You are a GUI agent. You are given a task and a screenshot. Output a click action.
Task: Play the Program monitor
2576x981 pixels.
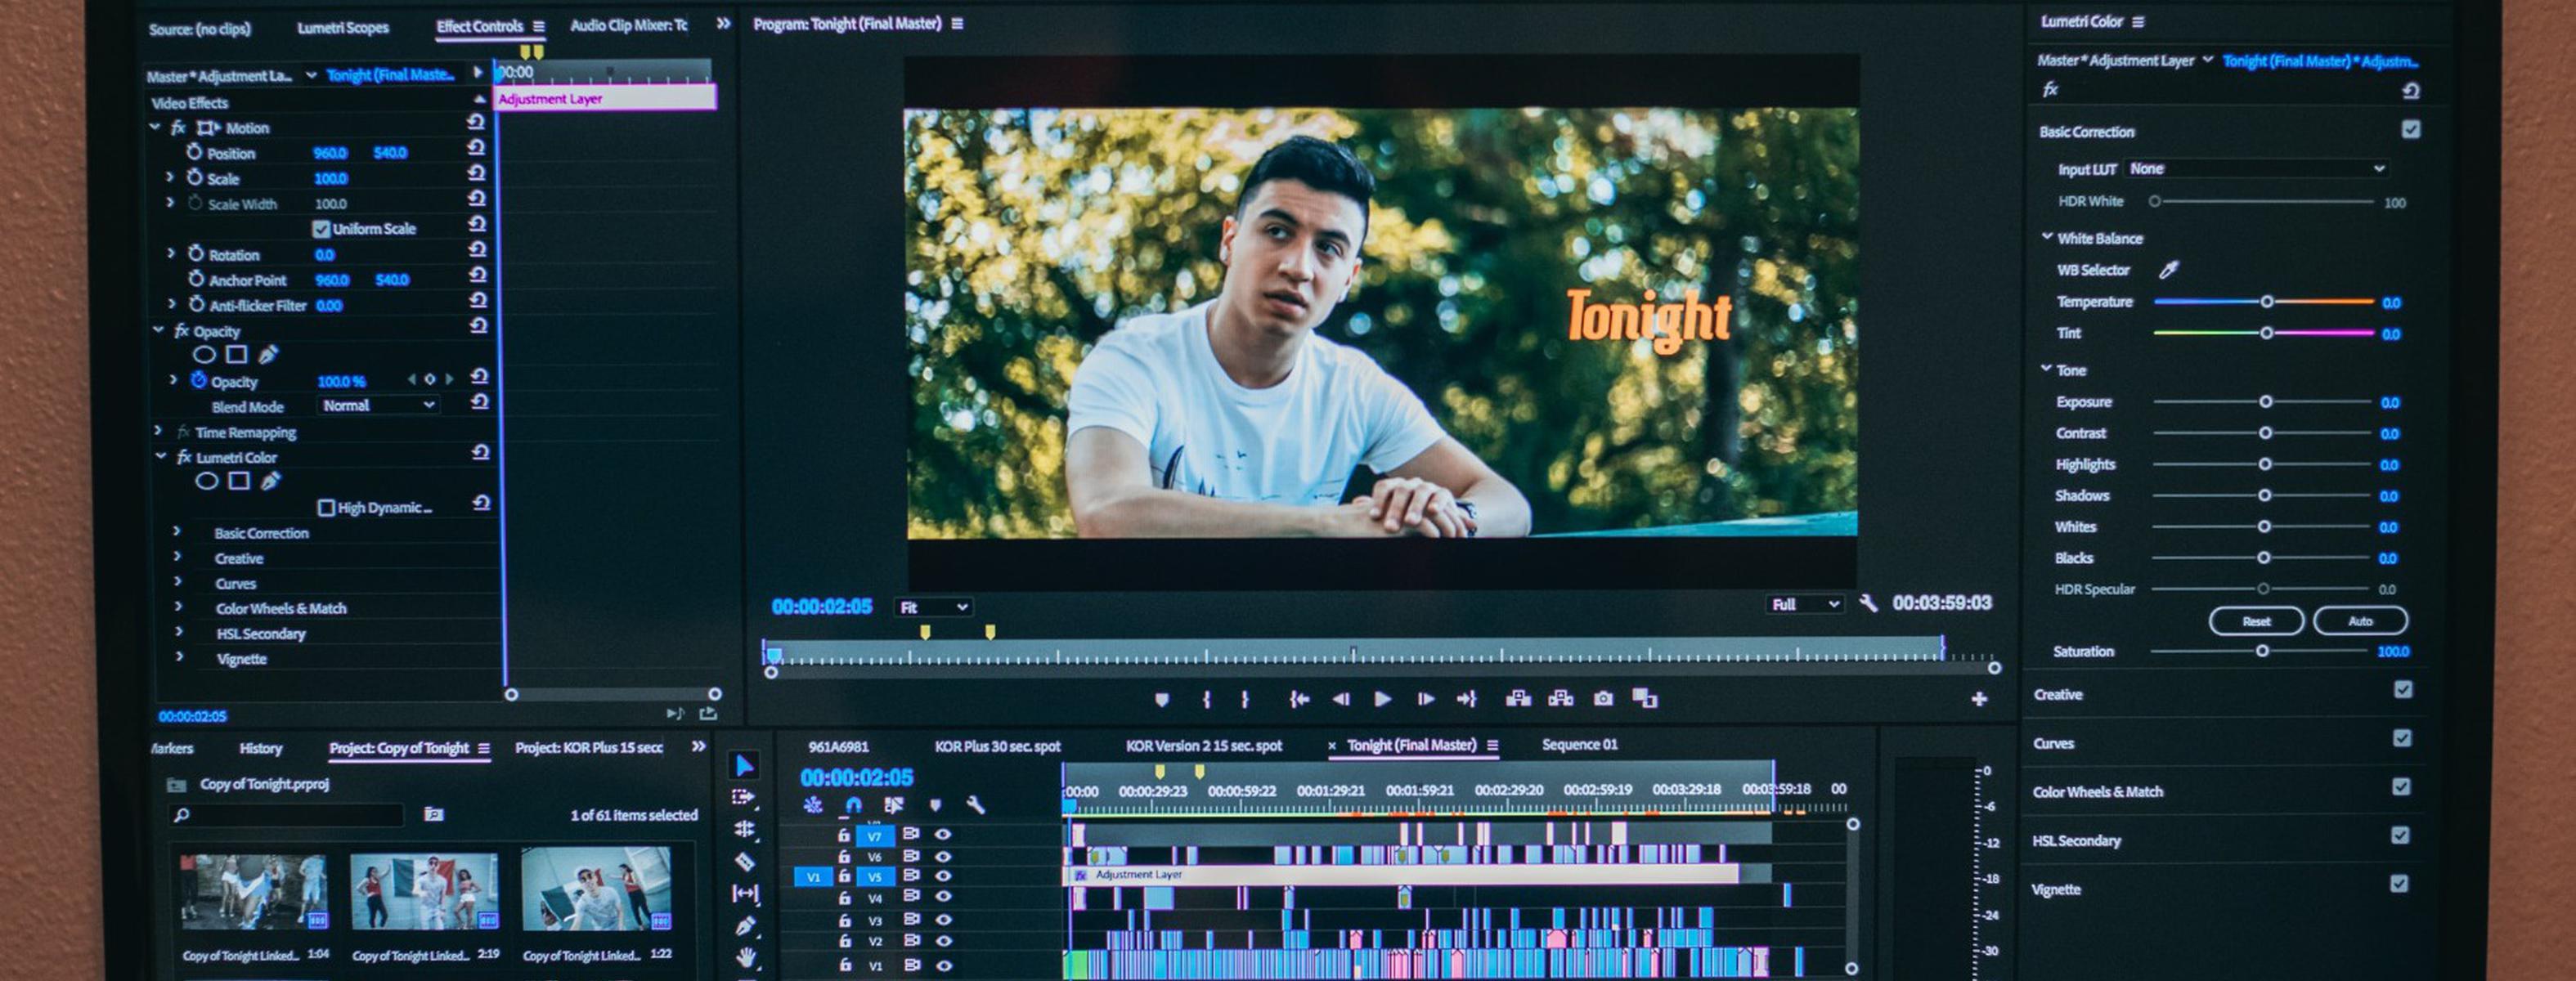tap(1383, 699)
